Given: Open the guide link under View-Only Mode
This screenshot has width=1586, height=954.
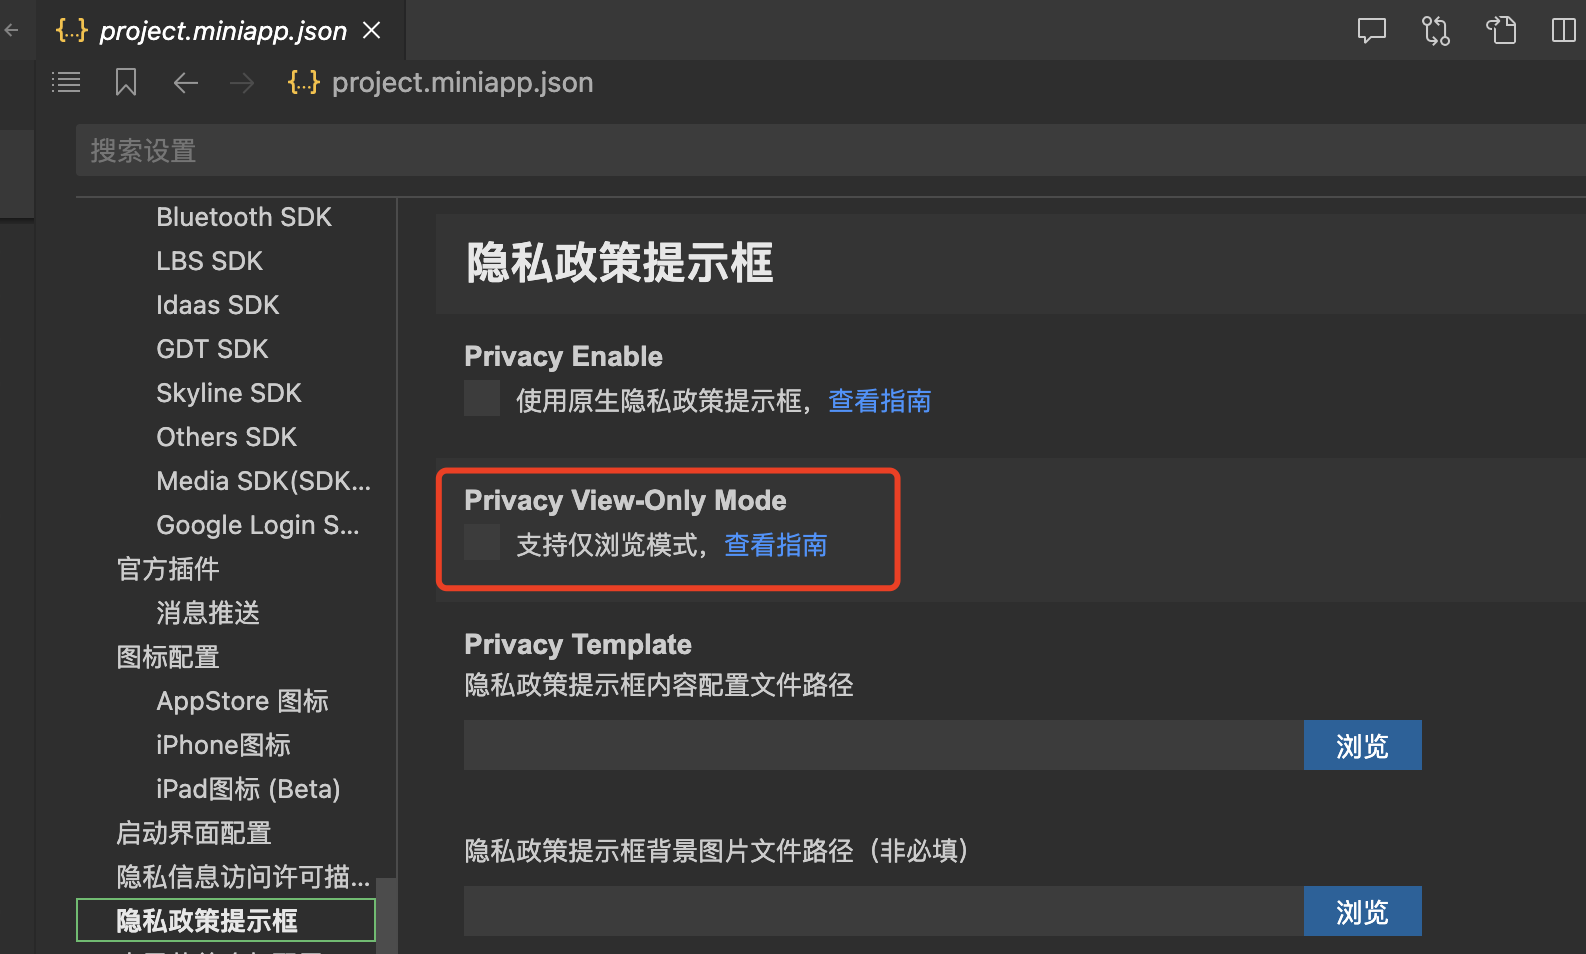Looking at the screenshot, I should click(x=775, y=545).
